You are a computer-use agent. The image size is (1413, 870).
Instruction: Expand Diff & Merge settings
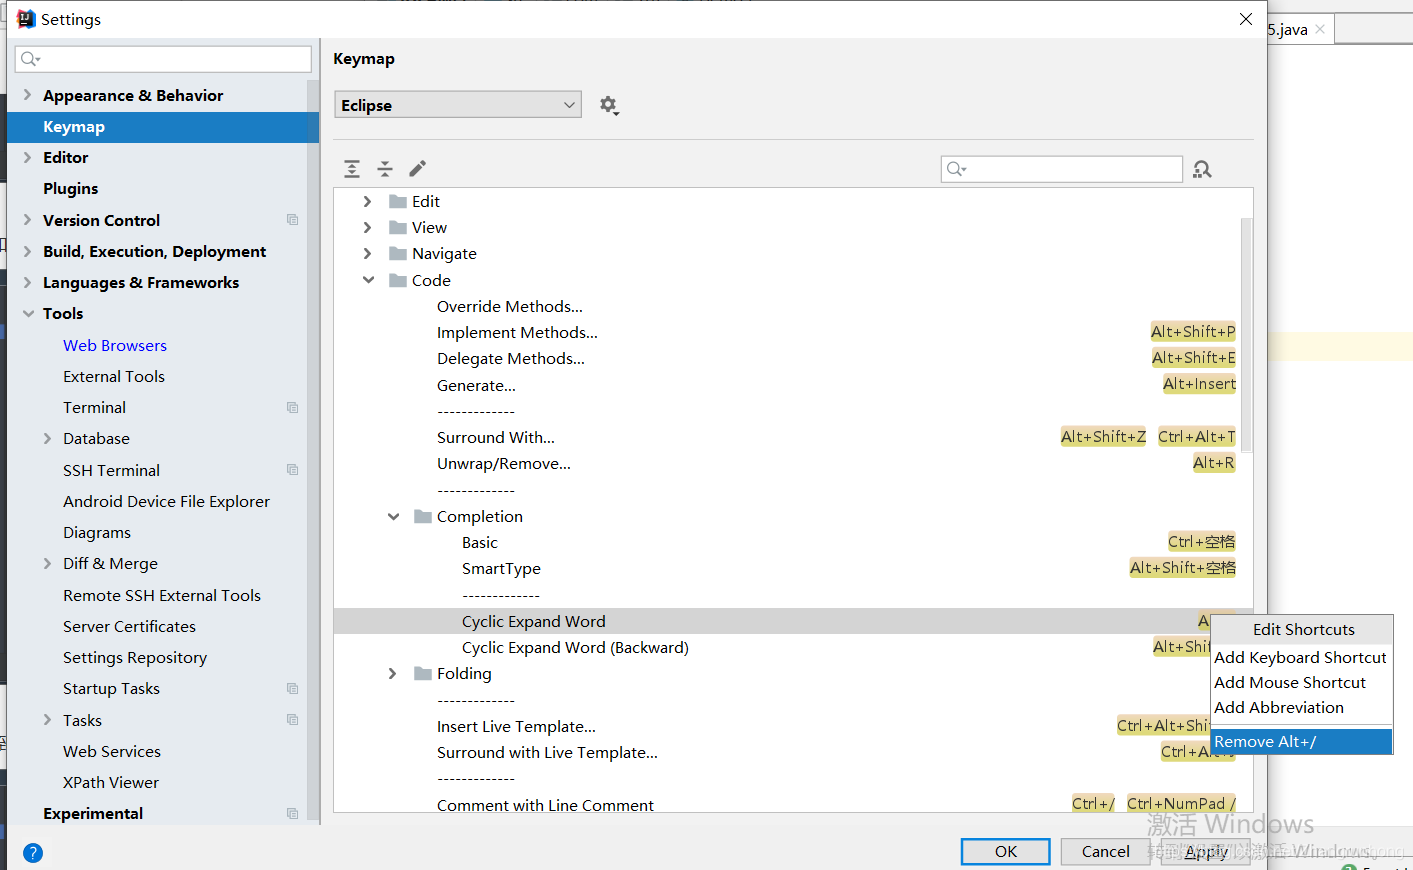47,563
